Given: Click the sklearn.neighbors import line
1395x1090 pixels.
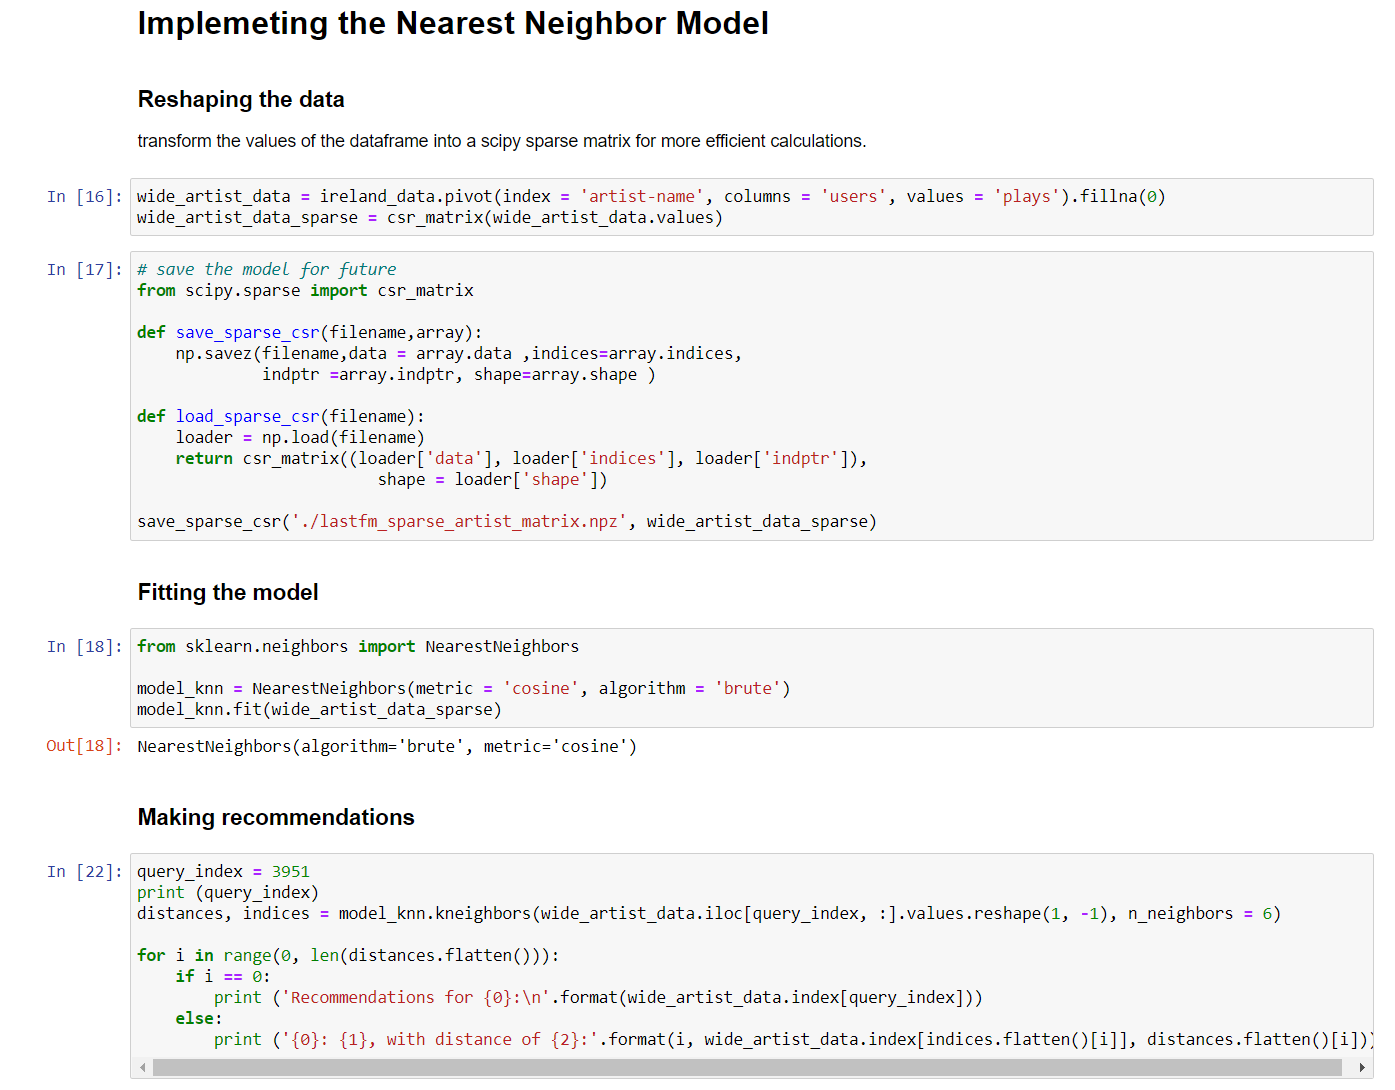Looking at the screenshot, I should tap(357, 646).
